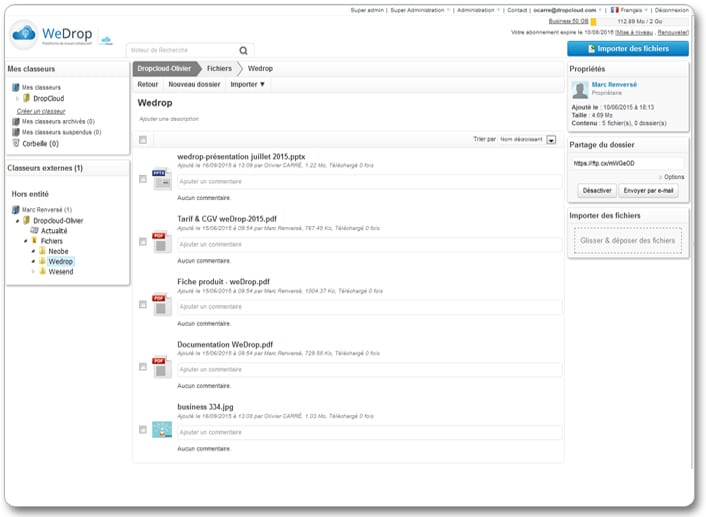This screenshot has height=517, width=706.
Task: Click the Wedrop breadcrumb
Action: [260, 68]
